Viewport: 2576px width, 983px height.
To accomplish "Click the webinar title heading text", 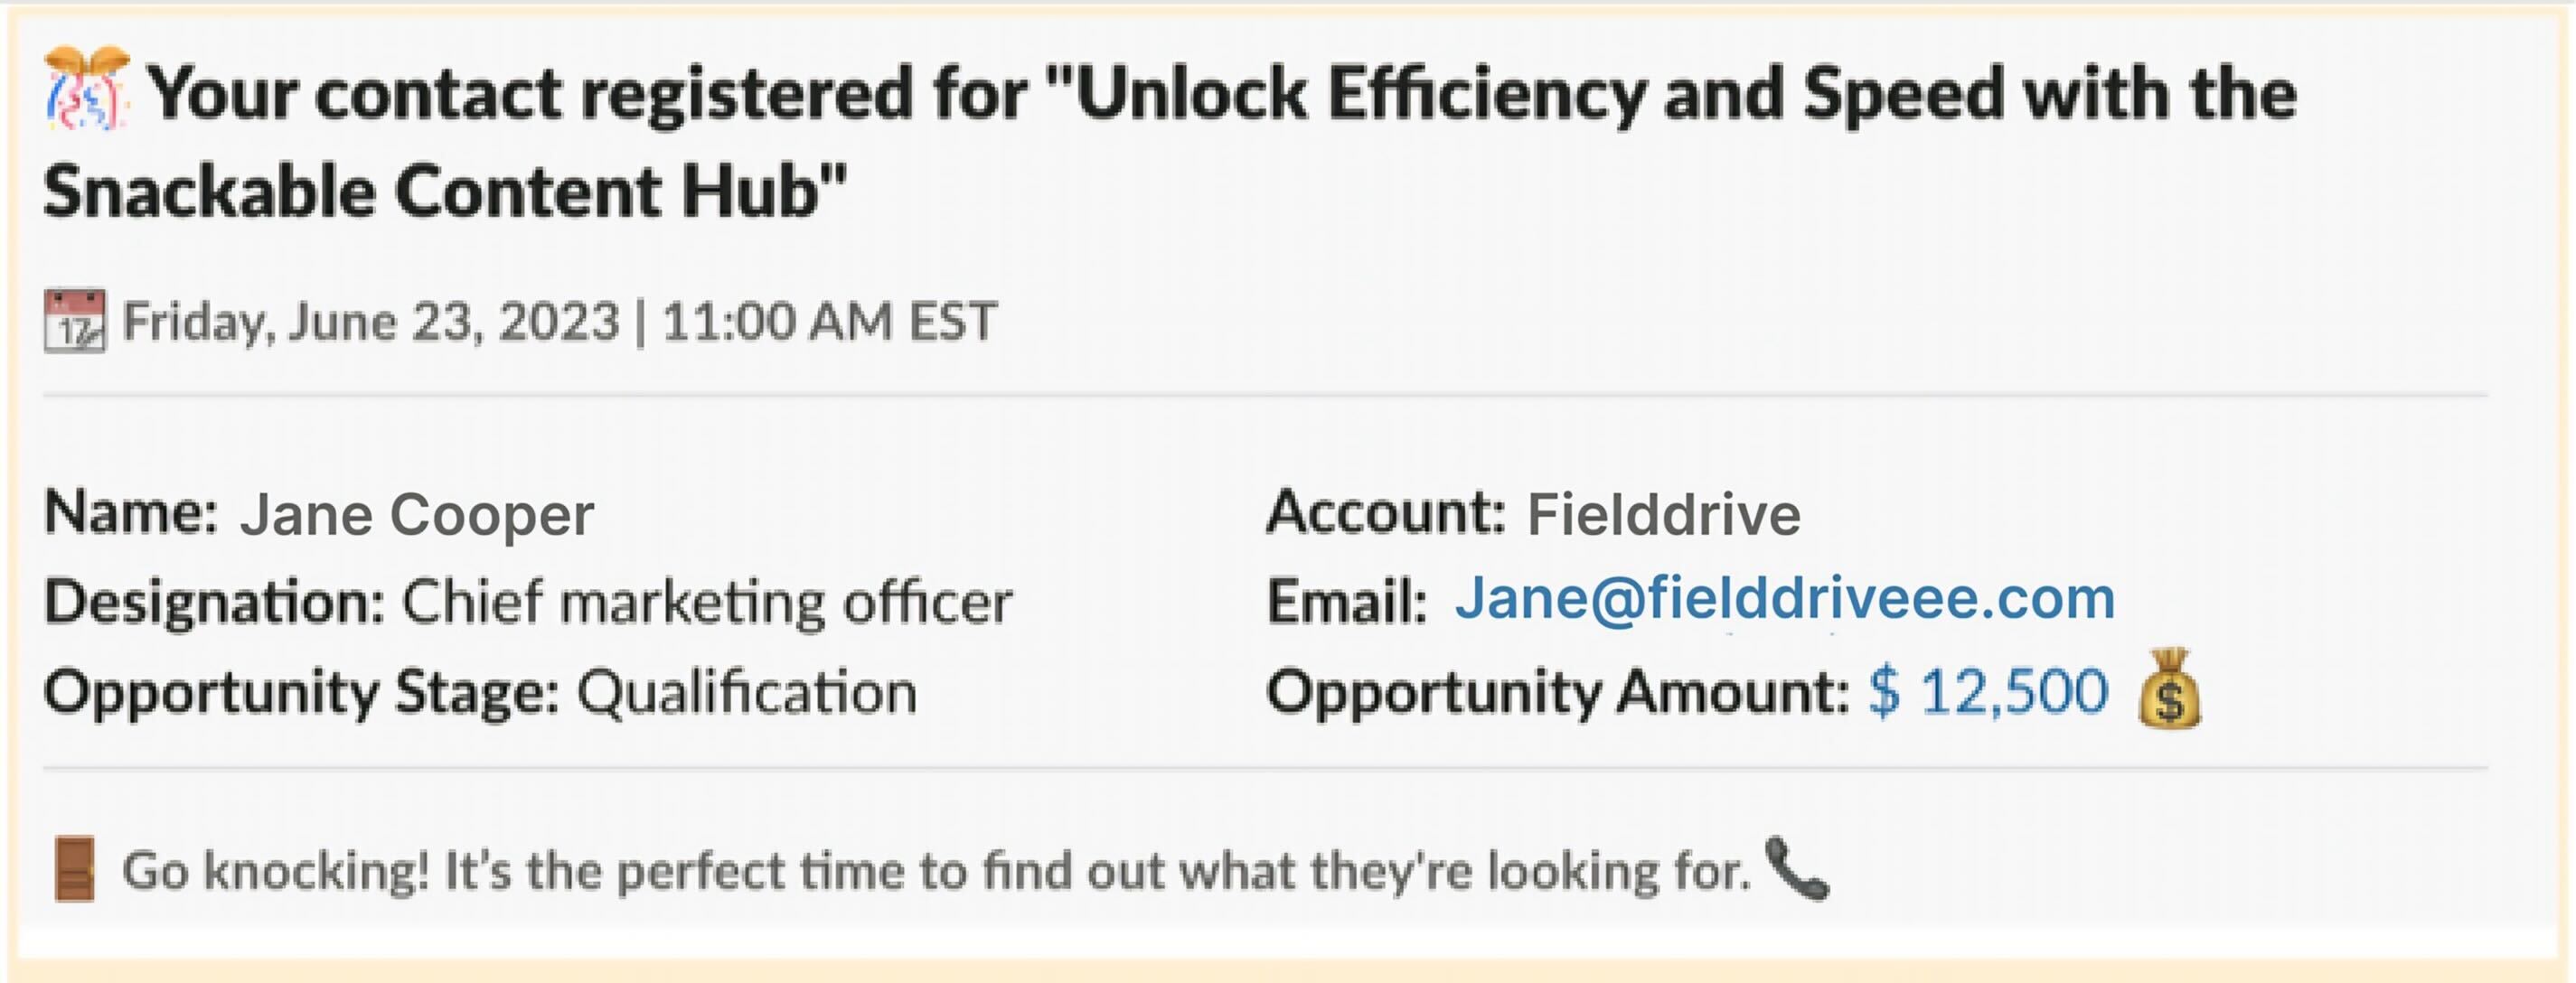I will tap(1170, 141).
